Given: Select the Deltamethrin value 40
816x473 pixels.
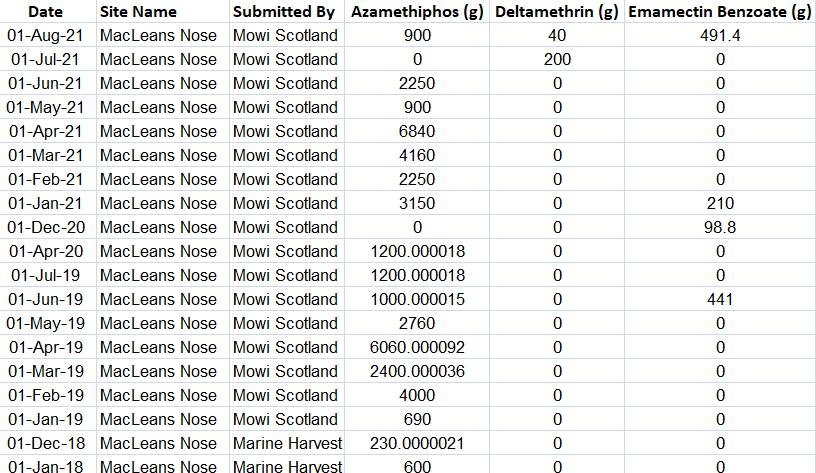Looking at the screenshot, I should (x=557, y=35).
